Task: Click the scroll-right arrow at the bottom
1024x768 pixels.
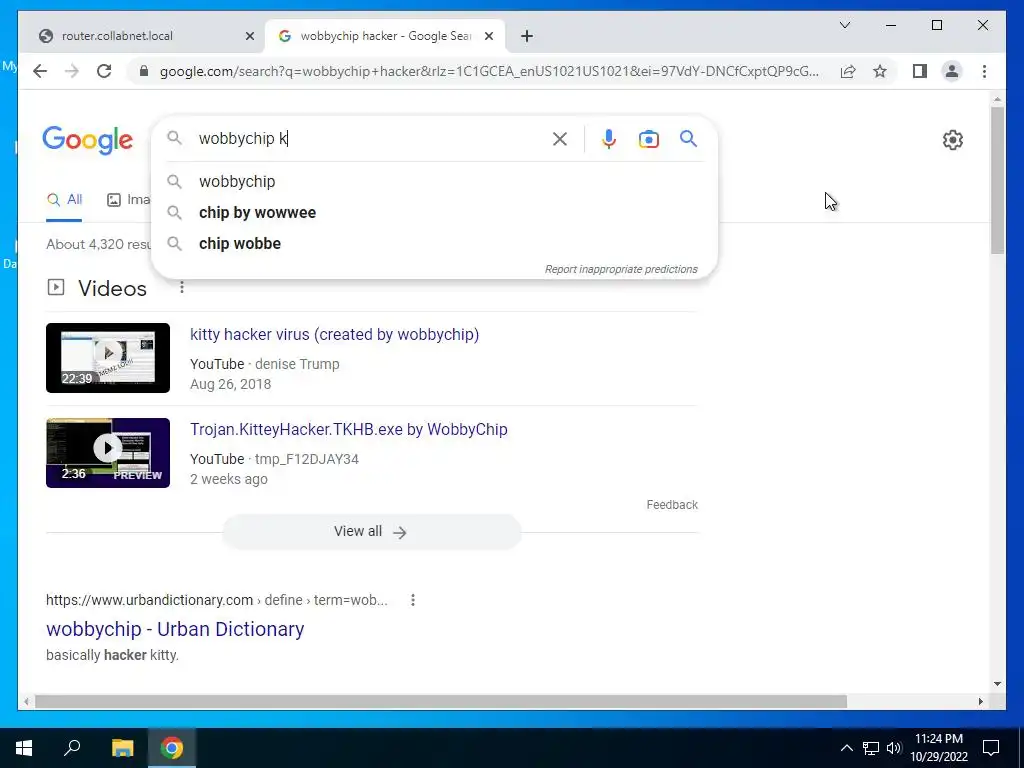Action: point(980,701)
